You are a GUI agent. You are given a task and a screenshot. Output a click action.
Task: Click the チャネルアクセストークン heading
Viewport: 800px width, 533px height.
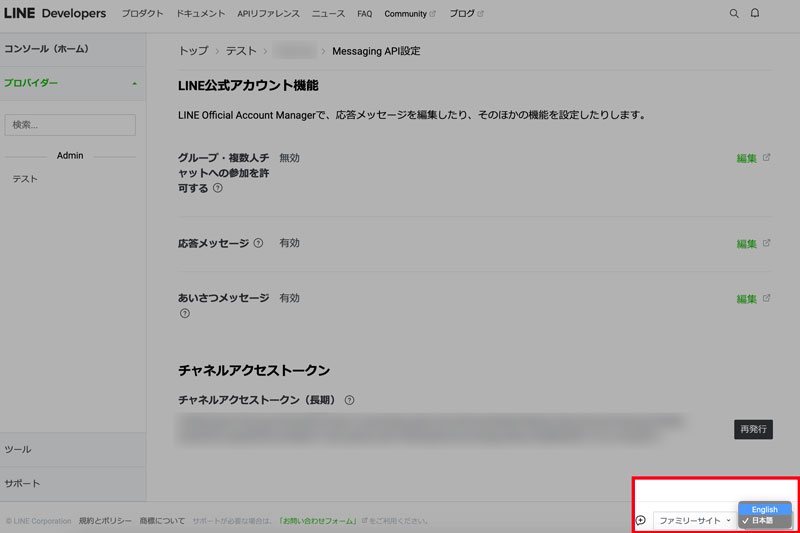[x=254, y=370]
